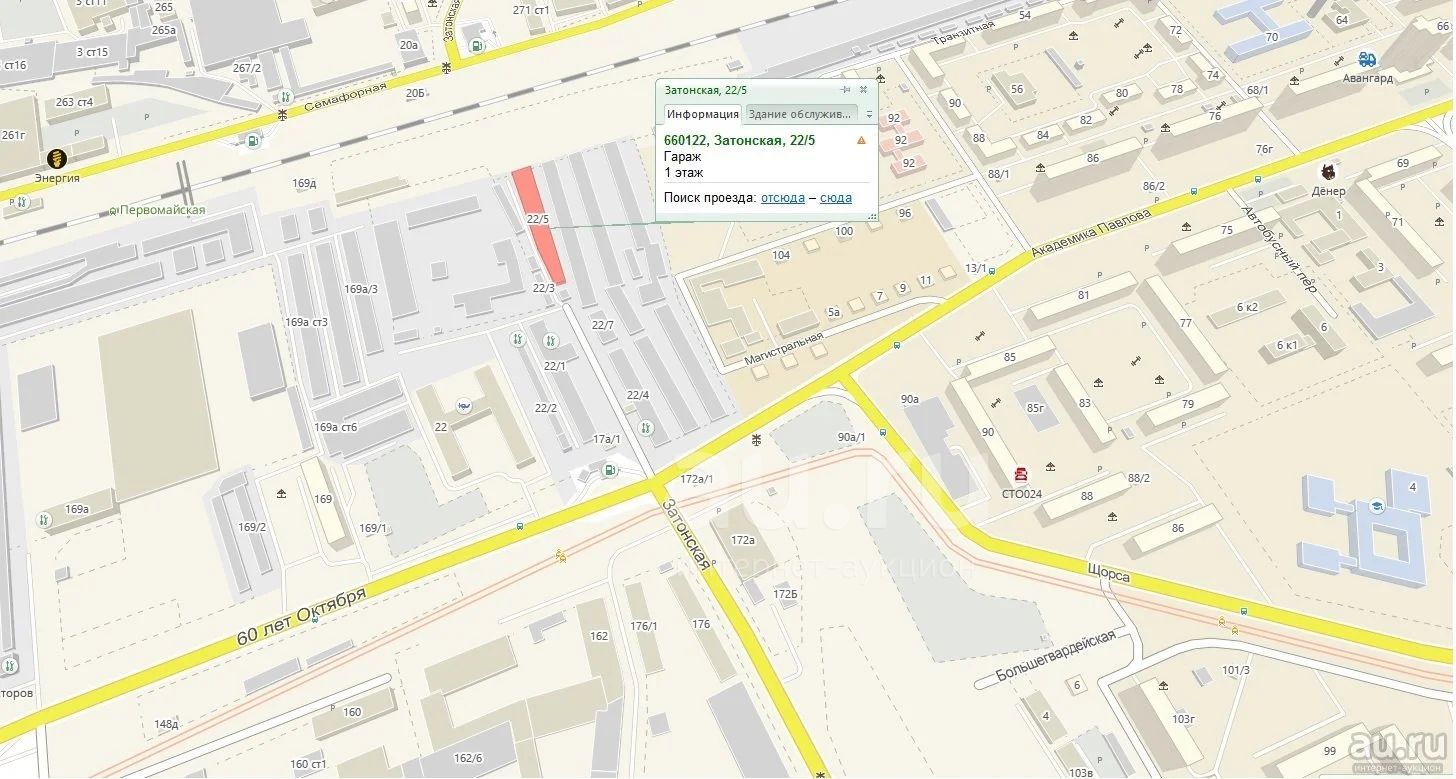The width and height of the screenshot is (1456, 779).
Task: Select the red highlighted building 22/5
Action: click(x=538, y=226)
